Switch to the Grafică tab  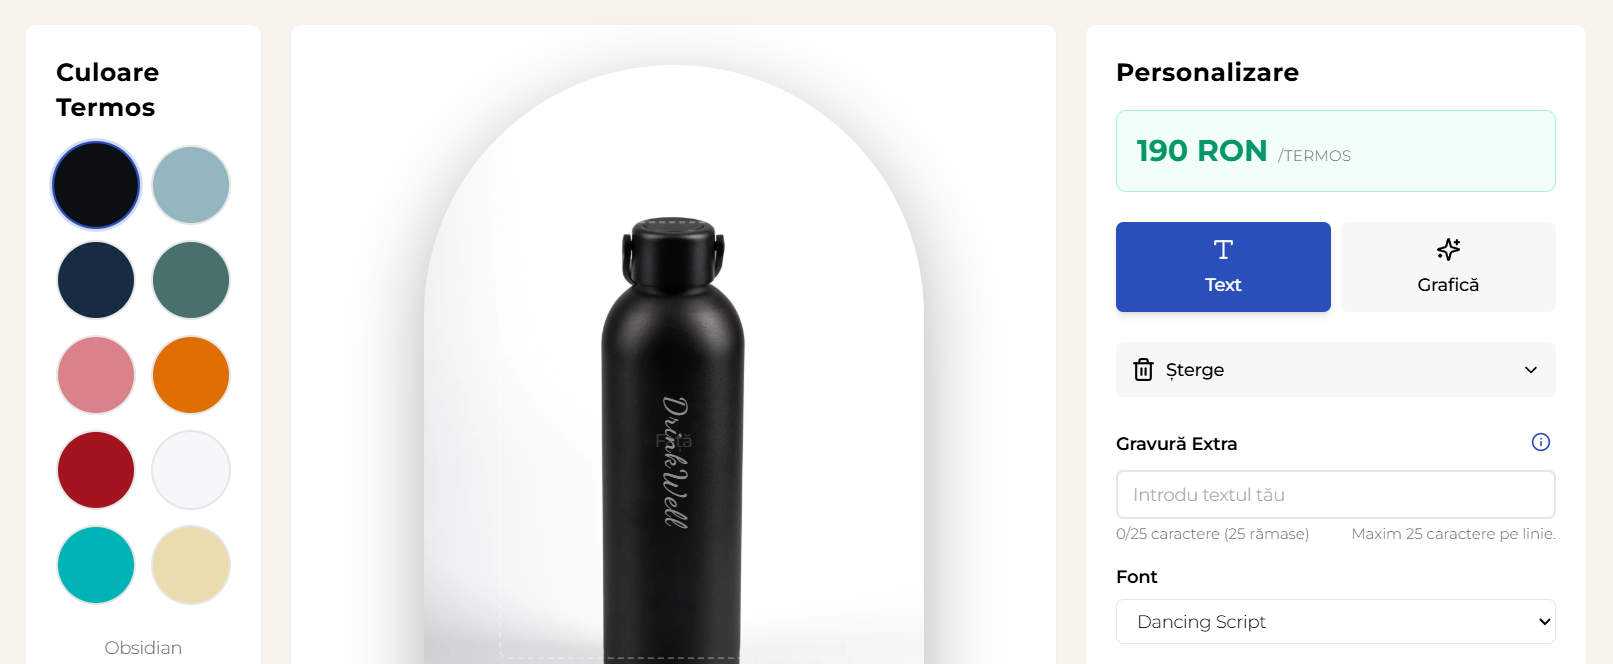click(1448, 267)
